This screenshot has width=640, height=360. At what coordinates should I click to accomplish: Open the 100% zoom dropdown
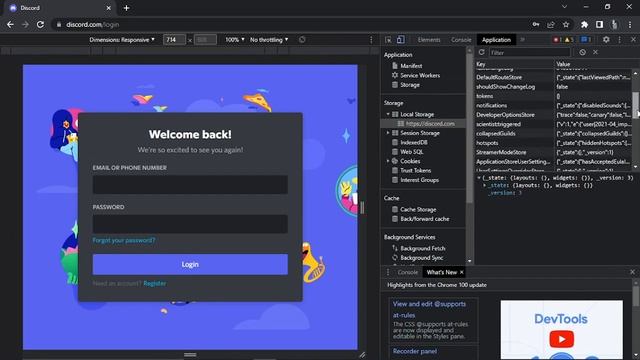(235, 40)
